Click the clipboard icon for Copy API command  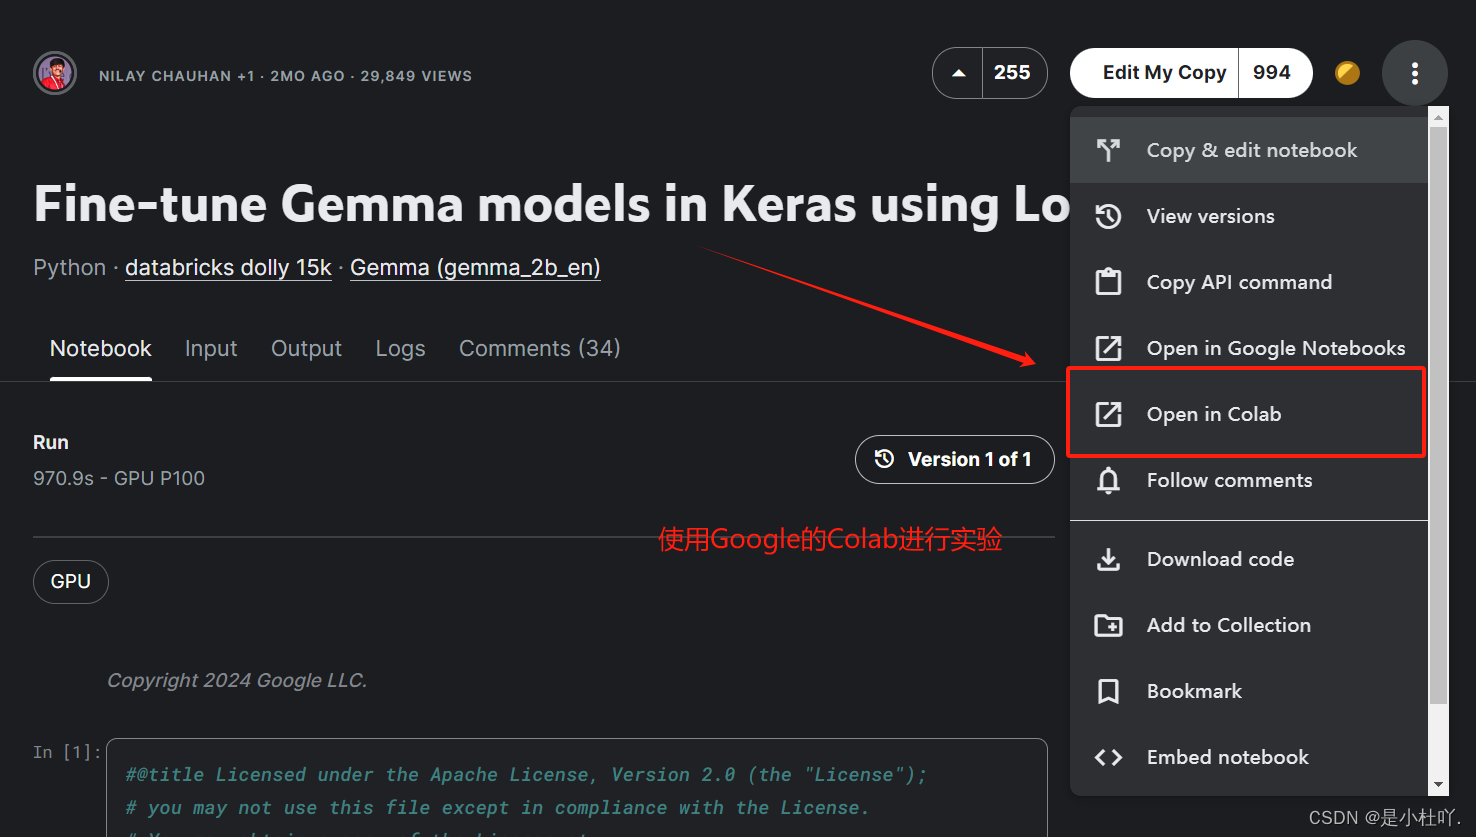tap(1108, 282)
